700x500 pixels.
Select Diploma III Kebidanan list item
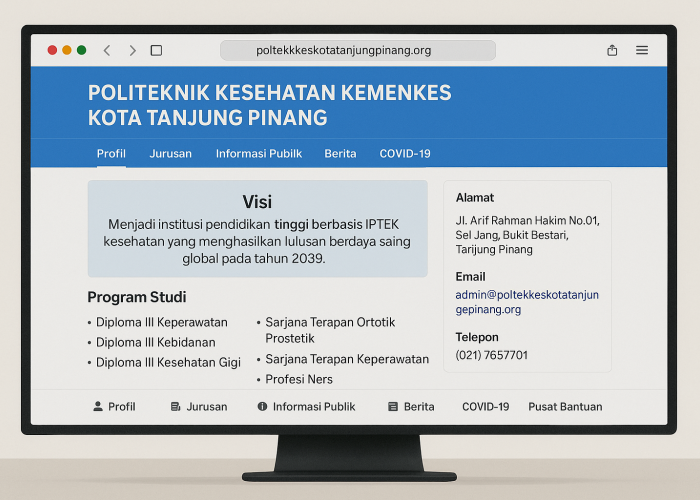click(155, 342)
